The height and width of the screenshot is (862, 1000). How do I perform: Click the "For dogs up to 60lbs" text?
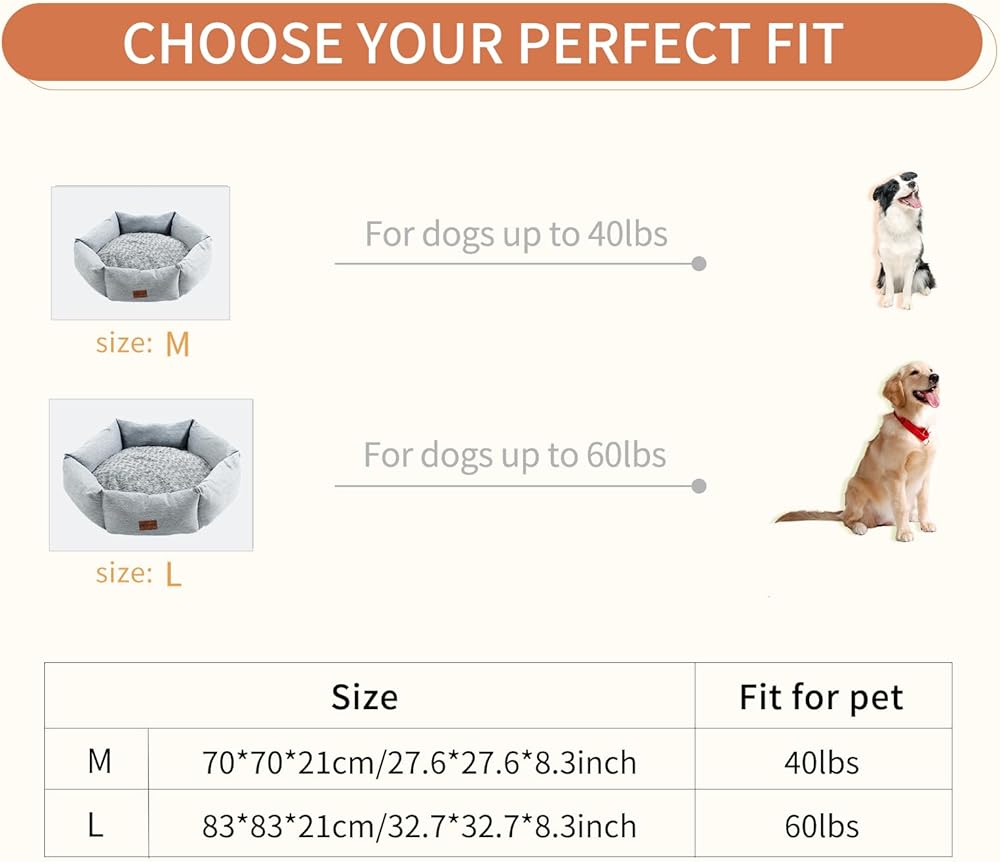515,455
